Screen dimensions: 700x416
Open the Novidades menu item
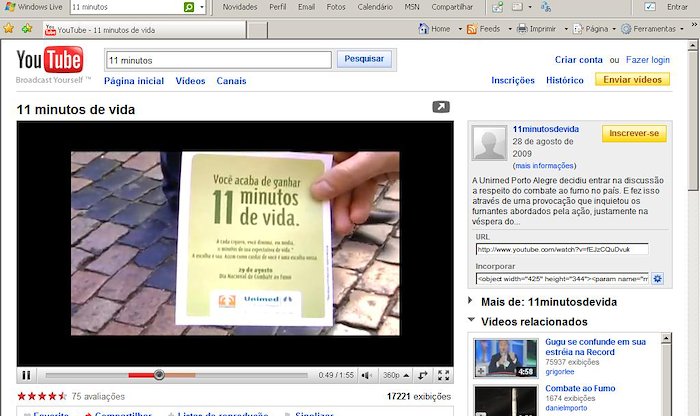[240, 7]
